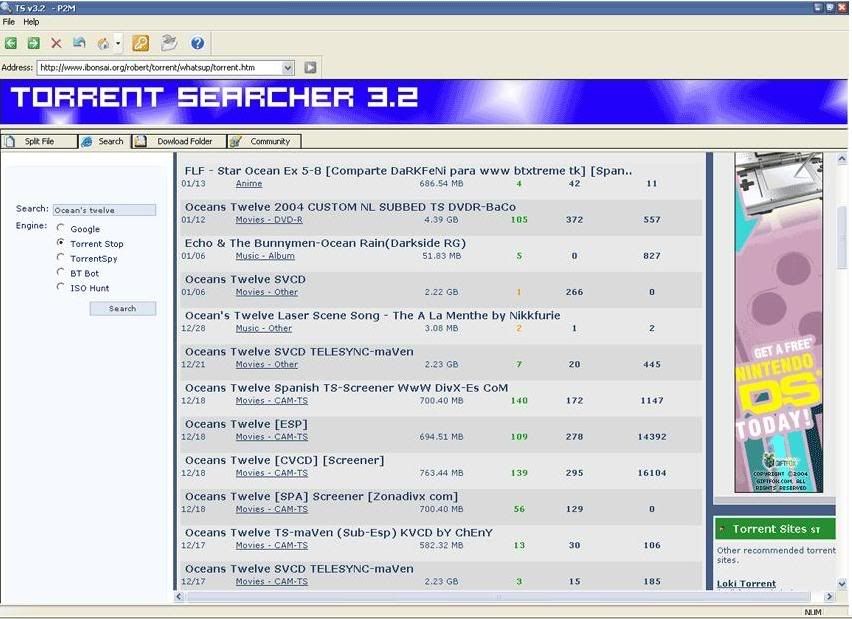The width and height of the screenshot is (852, 619).
Task: Click Oceans Twelve [SPA] Screener title
Action: (321, 497)
